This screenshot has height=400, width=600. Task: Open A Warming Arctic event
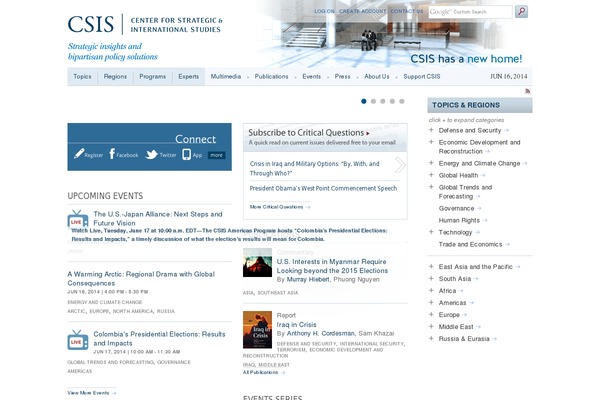141,279
